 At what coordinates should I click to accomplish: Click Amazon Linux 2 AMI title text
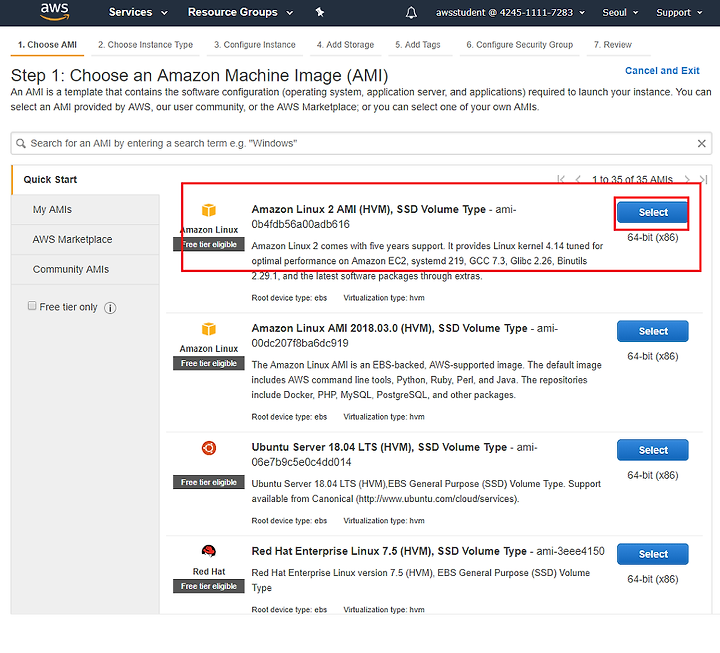coord(368,209)
